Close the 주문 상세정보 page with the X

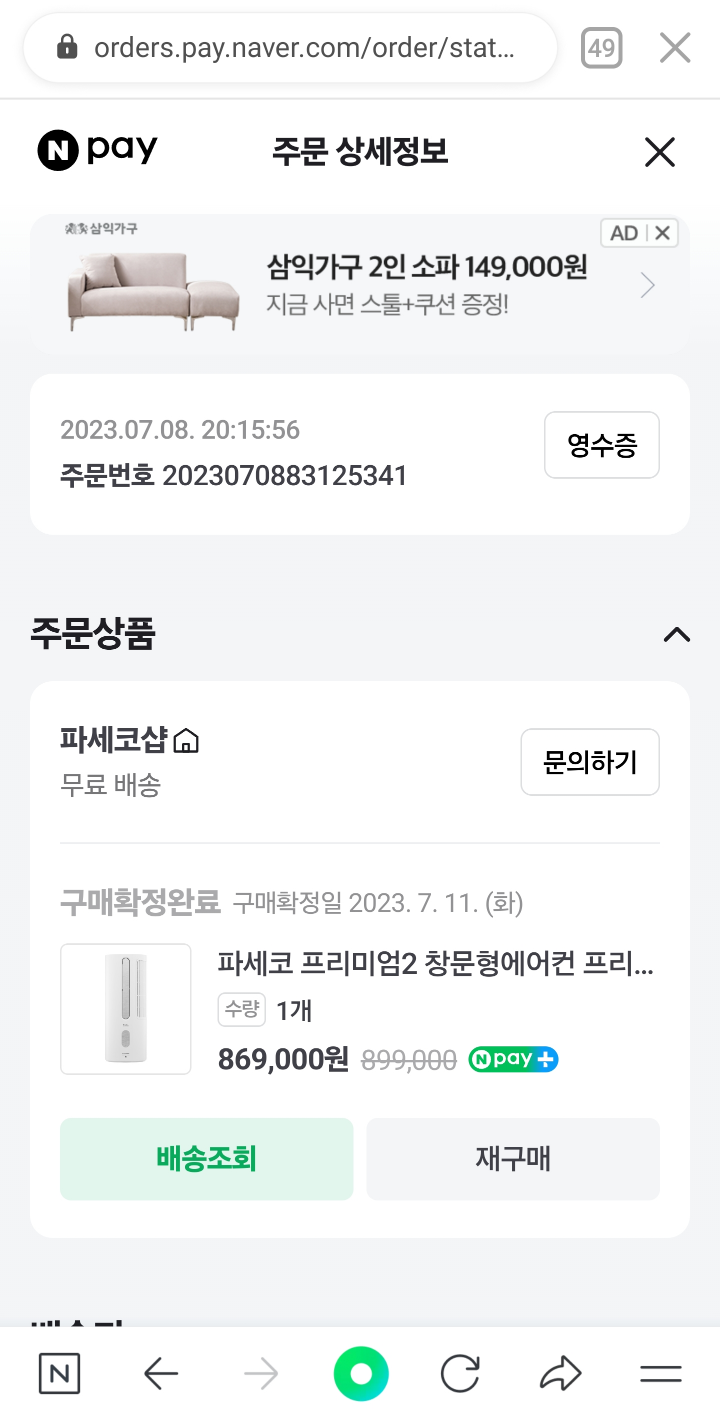[x=660, y=152]
